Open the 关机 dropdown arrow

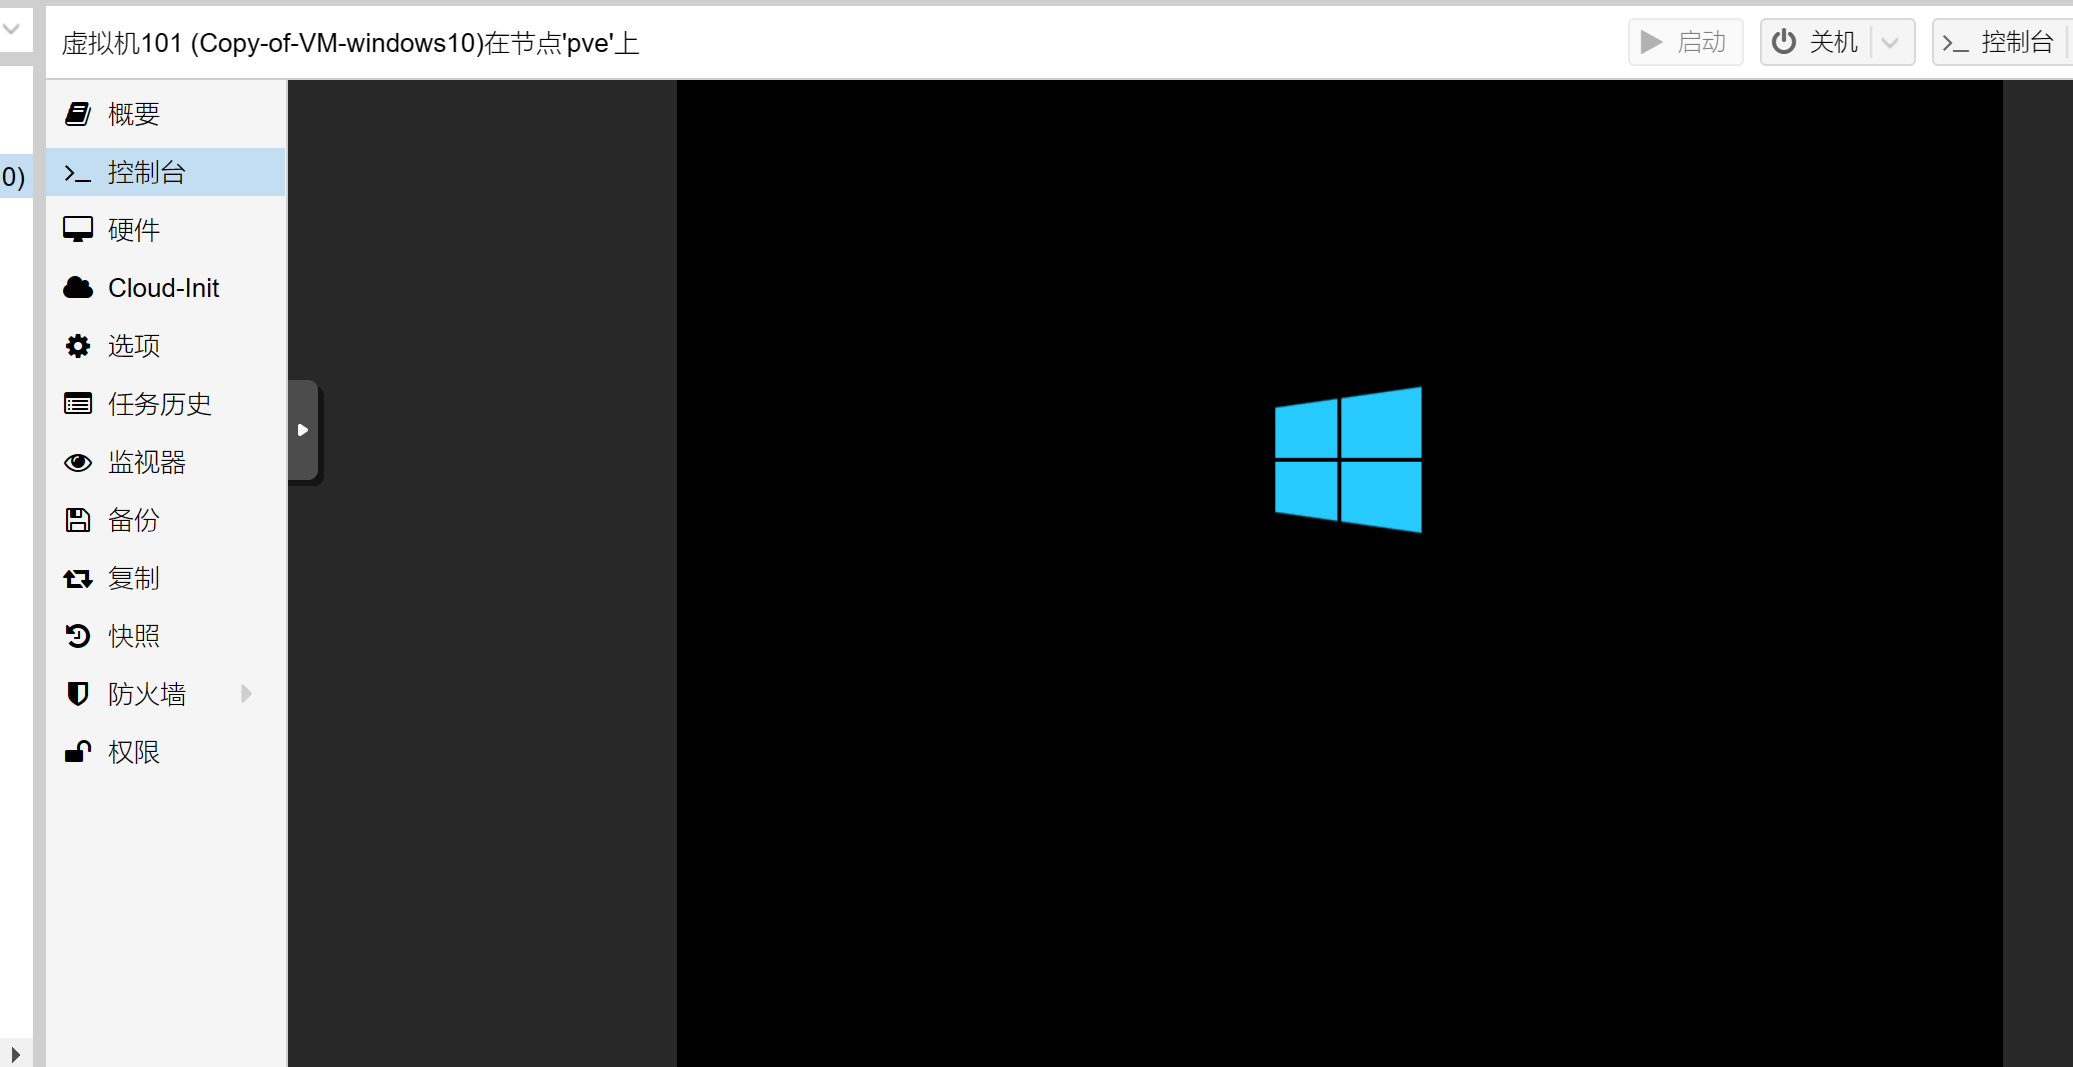tap(1891, 42)
